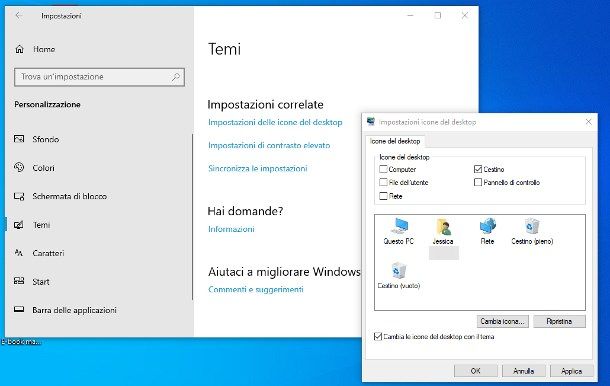Screen dimensions: 610x386
Task: Enable the Rete checkbox
Action: pos(383,196)
